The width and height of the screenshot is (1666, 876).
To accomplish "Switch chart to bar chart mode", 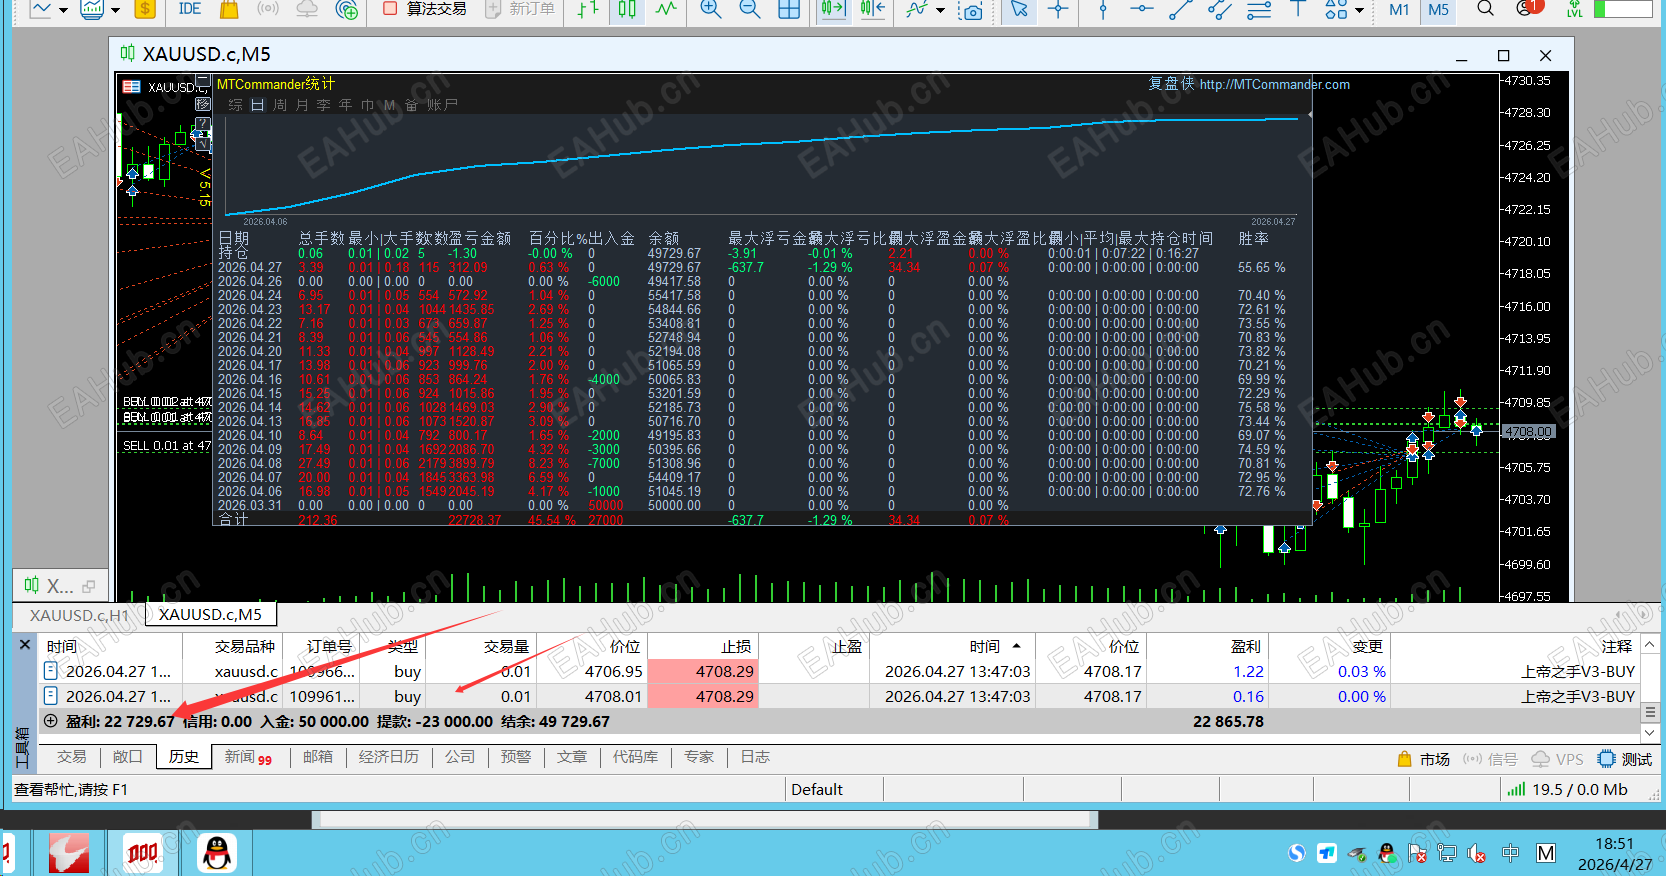I will (588, 9).
